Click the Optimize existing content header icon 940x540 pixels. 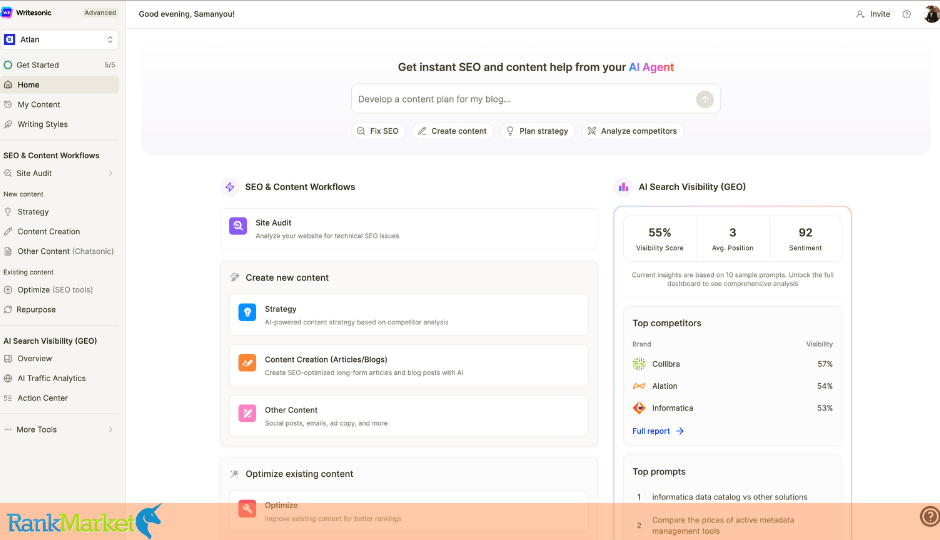click(x=234, y=473)
